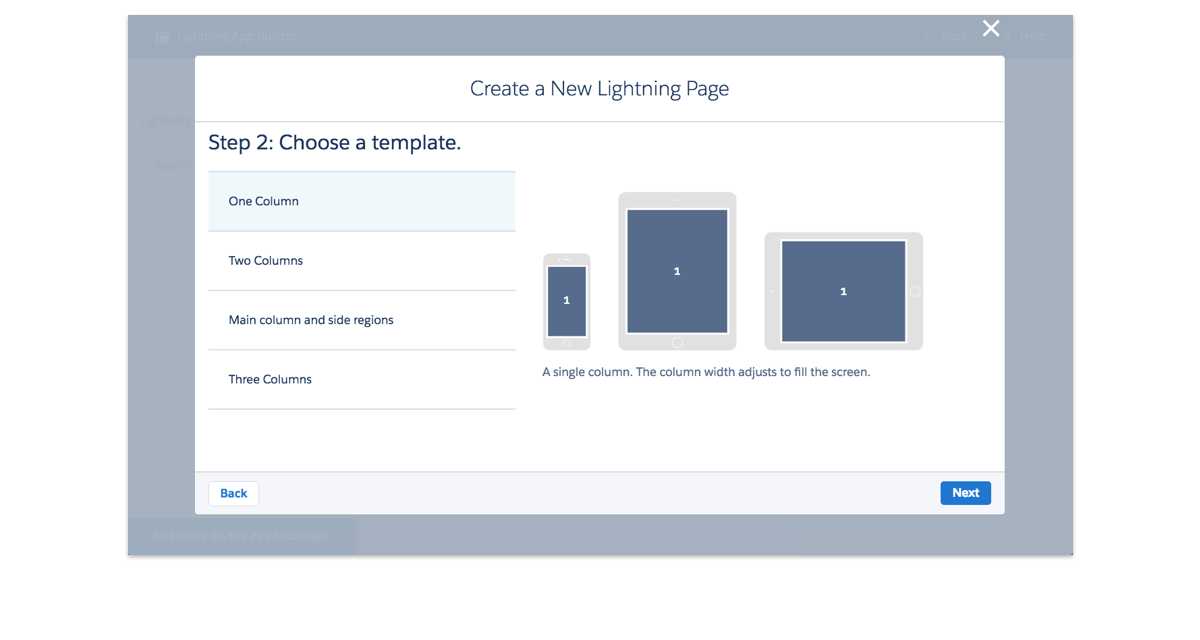
Task: Click the phone preview's home button
Action: tap(567, 343)
